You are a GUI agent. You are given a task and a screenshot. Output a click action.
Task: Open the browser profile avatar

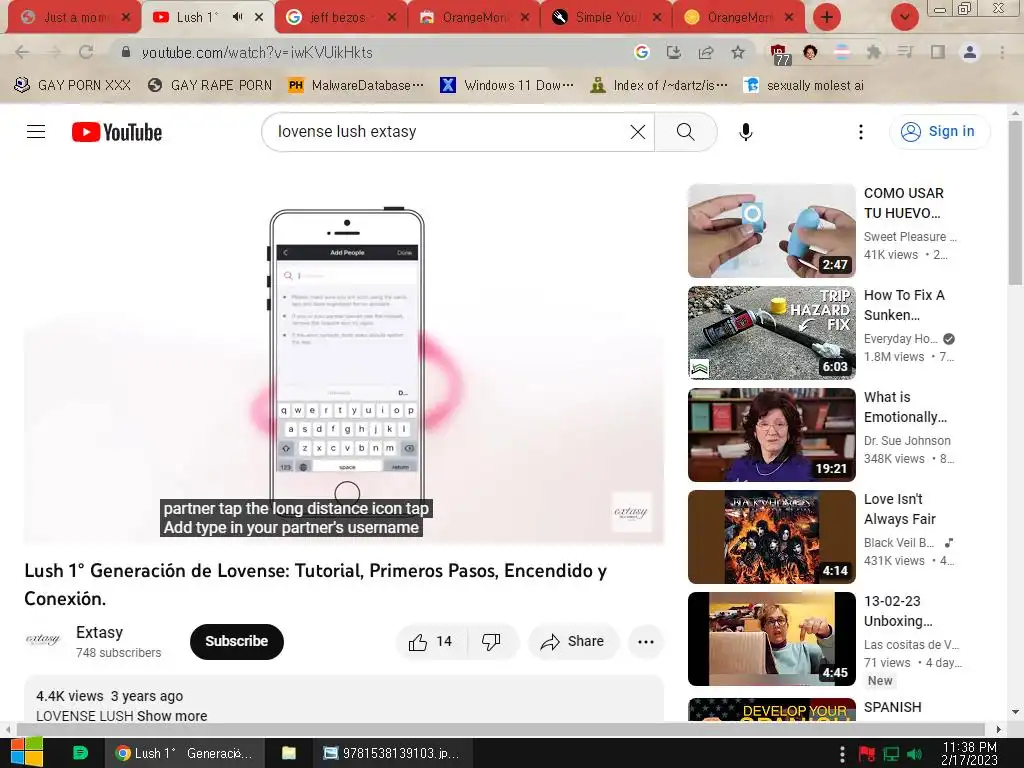point(970,52)
